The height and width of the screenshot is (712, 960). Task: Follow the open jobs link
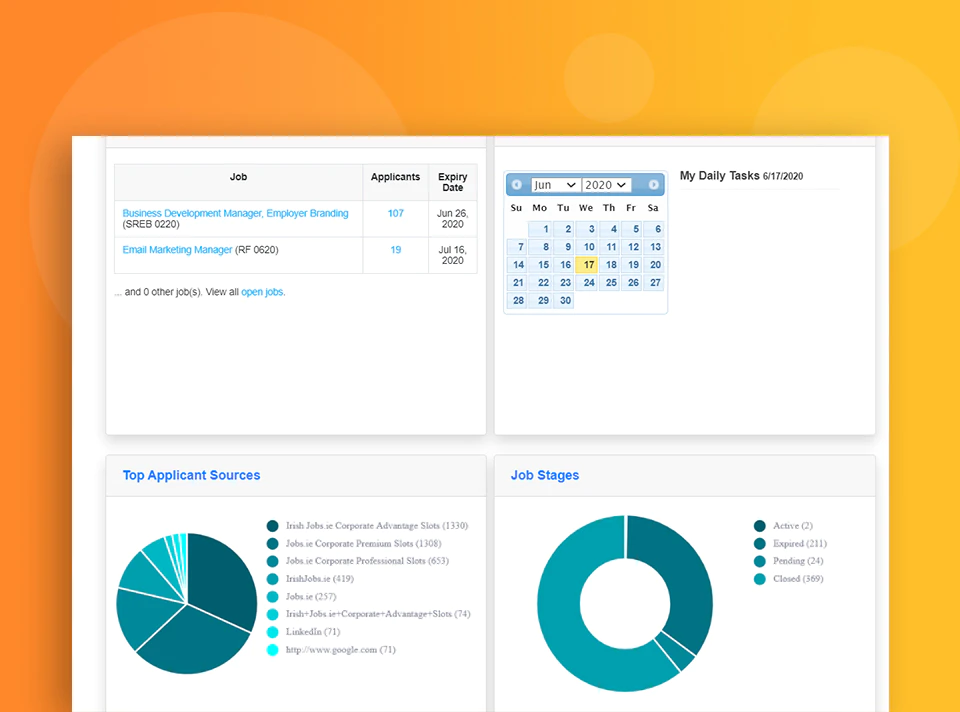point(262,292)
